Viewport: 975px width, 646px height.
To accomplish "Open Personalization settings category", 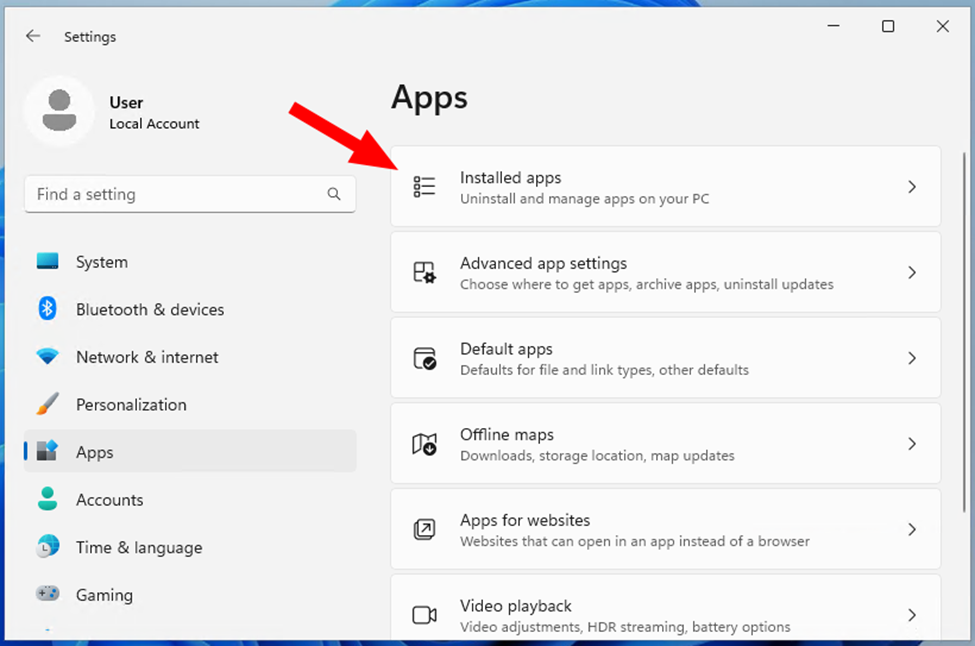I will click(130, 405).
